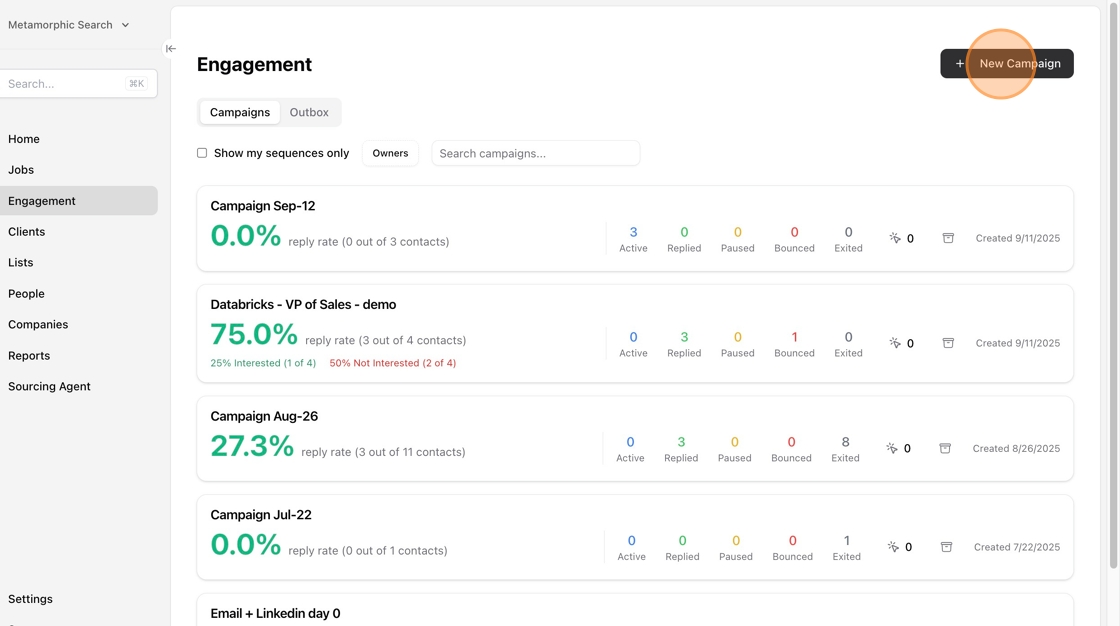The width and height of the screenshot is (1120, 626).
Task: Switch to the Outbox tab
Action: 309,112
